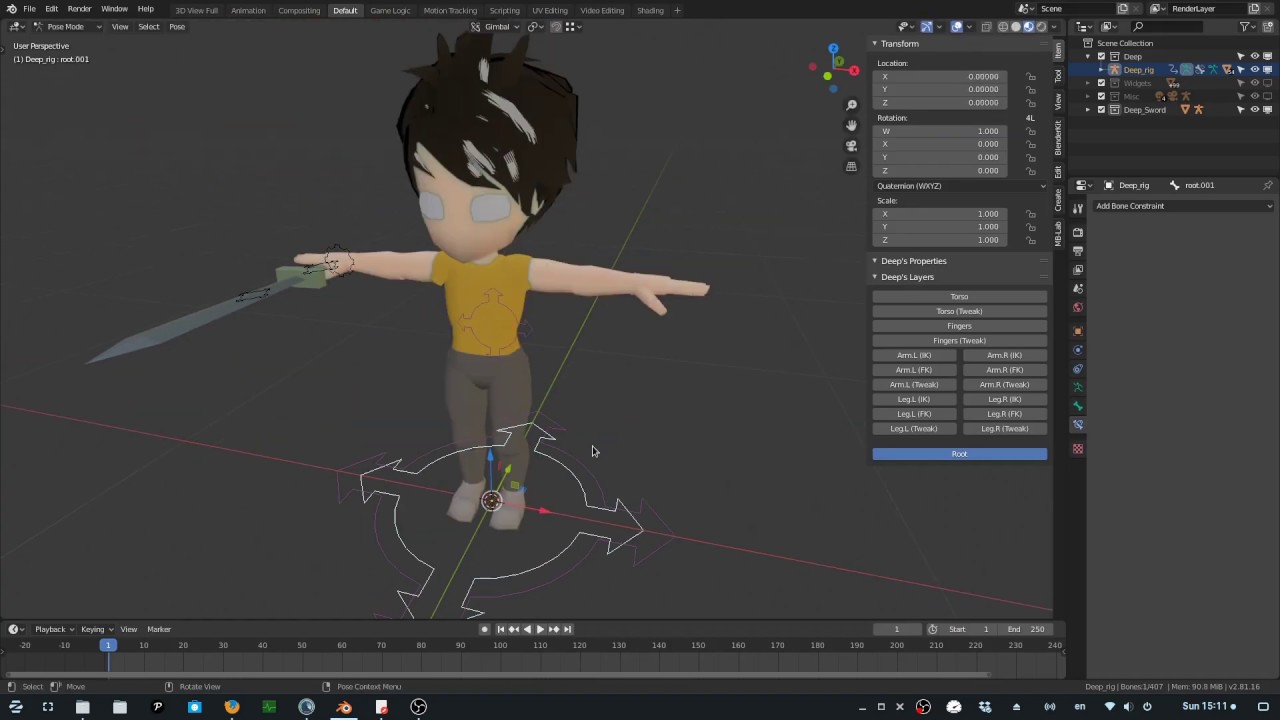Click the Leg.R (FK) layer button
This screenshot has height=720, width=1280.
coord(1004,414)
